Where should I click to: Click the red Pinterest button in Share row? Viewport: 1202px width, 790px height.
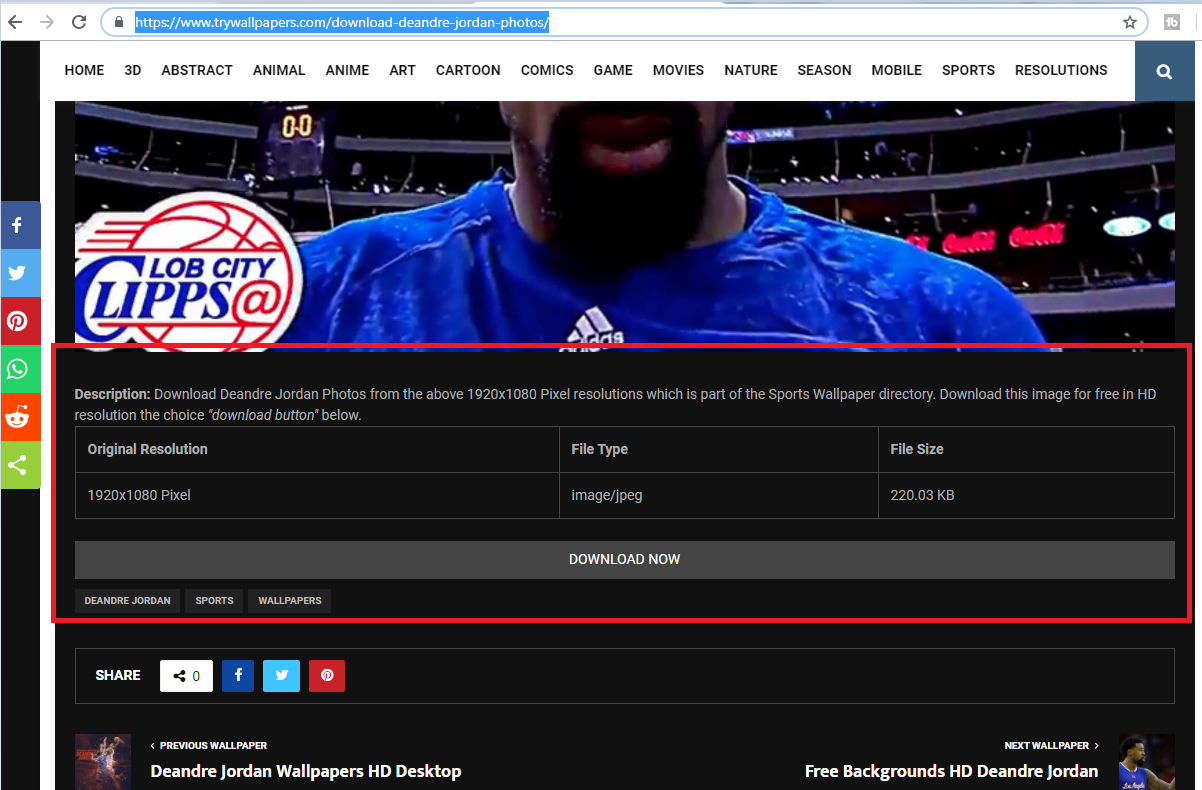(x=327, y=676)
